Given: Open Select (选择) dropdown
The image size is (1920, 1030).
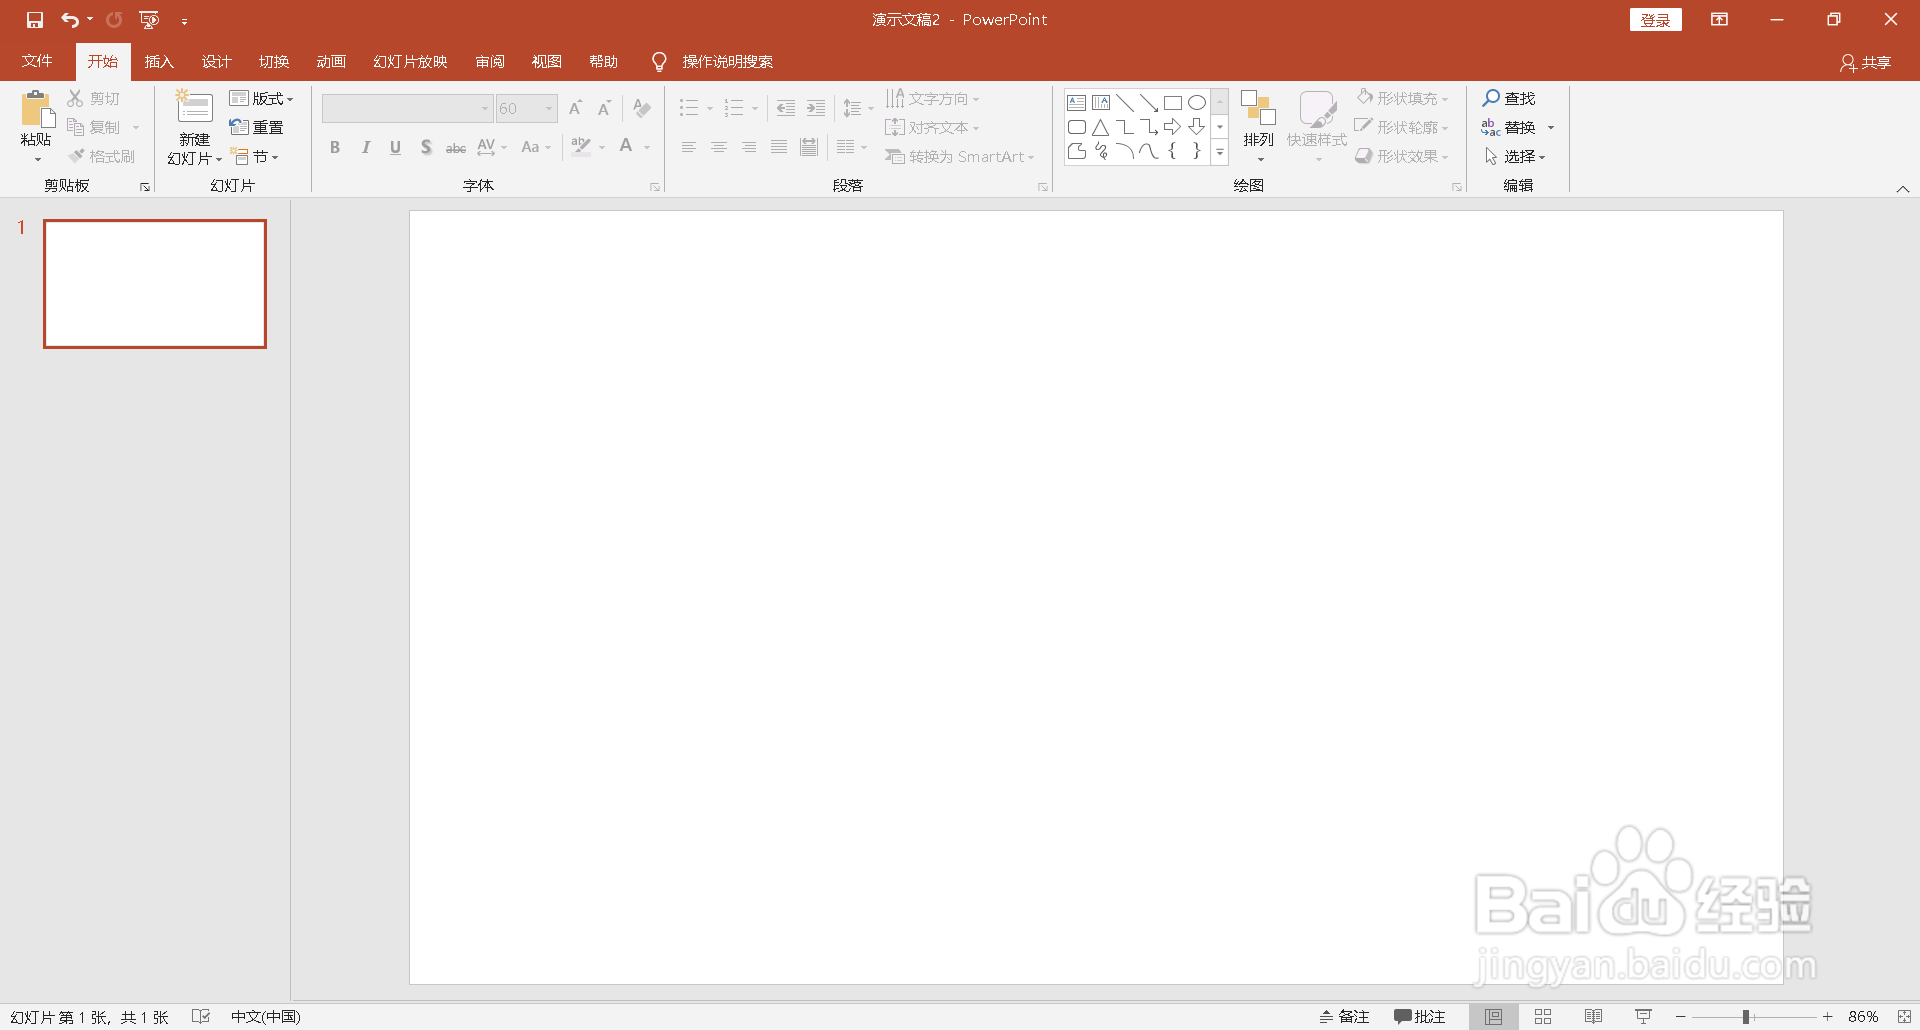Looking at the screenshot, I should (x=1514, y=156).
